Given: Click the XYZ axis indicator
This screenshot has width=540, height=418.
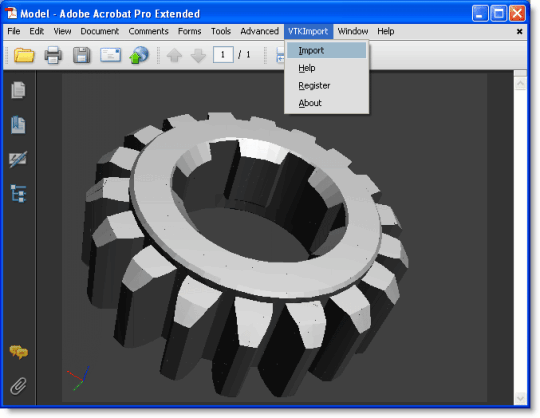Looking at the screenshot, I should tap(79, 378).
